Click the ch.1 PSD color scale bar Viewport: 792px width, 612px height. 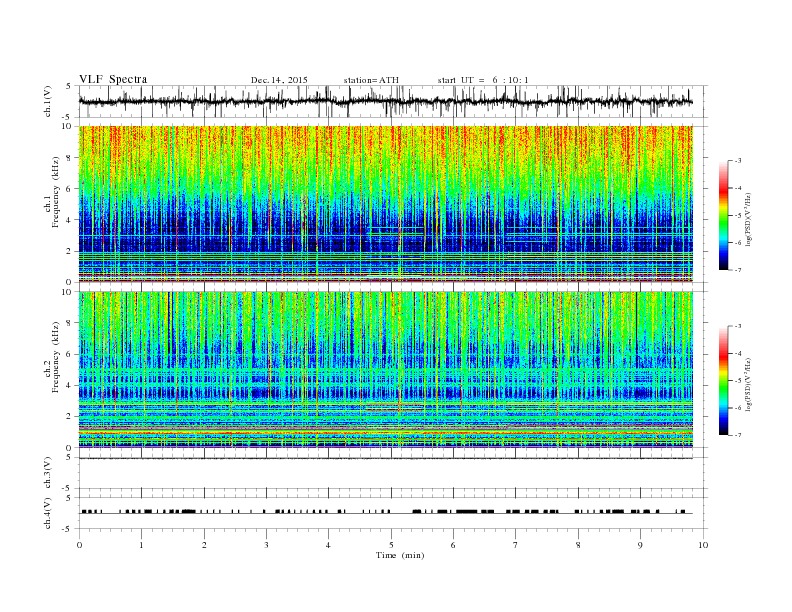(724, 215)
